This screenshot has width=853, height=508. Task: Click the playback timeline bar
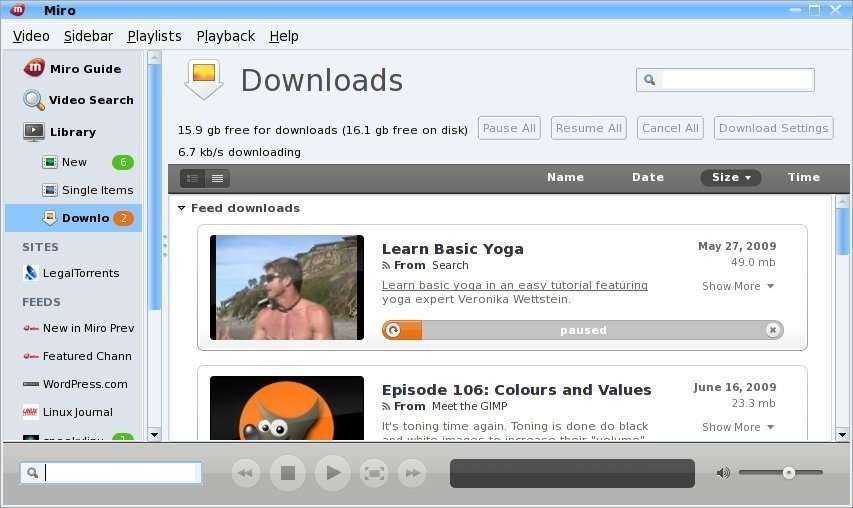click(x=572, y=473)
